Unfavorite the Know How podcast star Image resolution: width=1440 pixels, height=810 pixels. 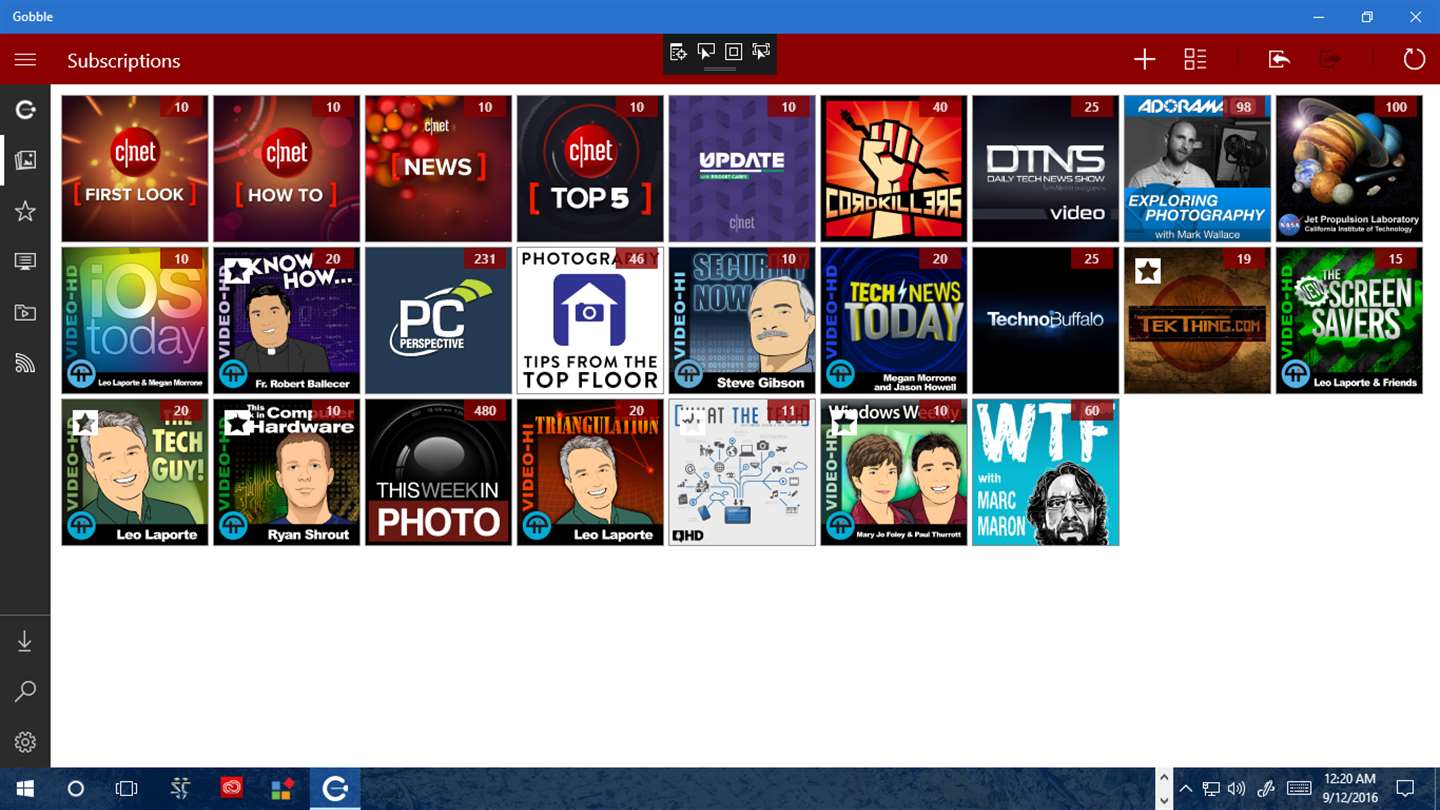(237, 271)
